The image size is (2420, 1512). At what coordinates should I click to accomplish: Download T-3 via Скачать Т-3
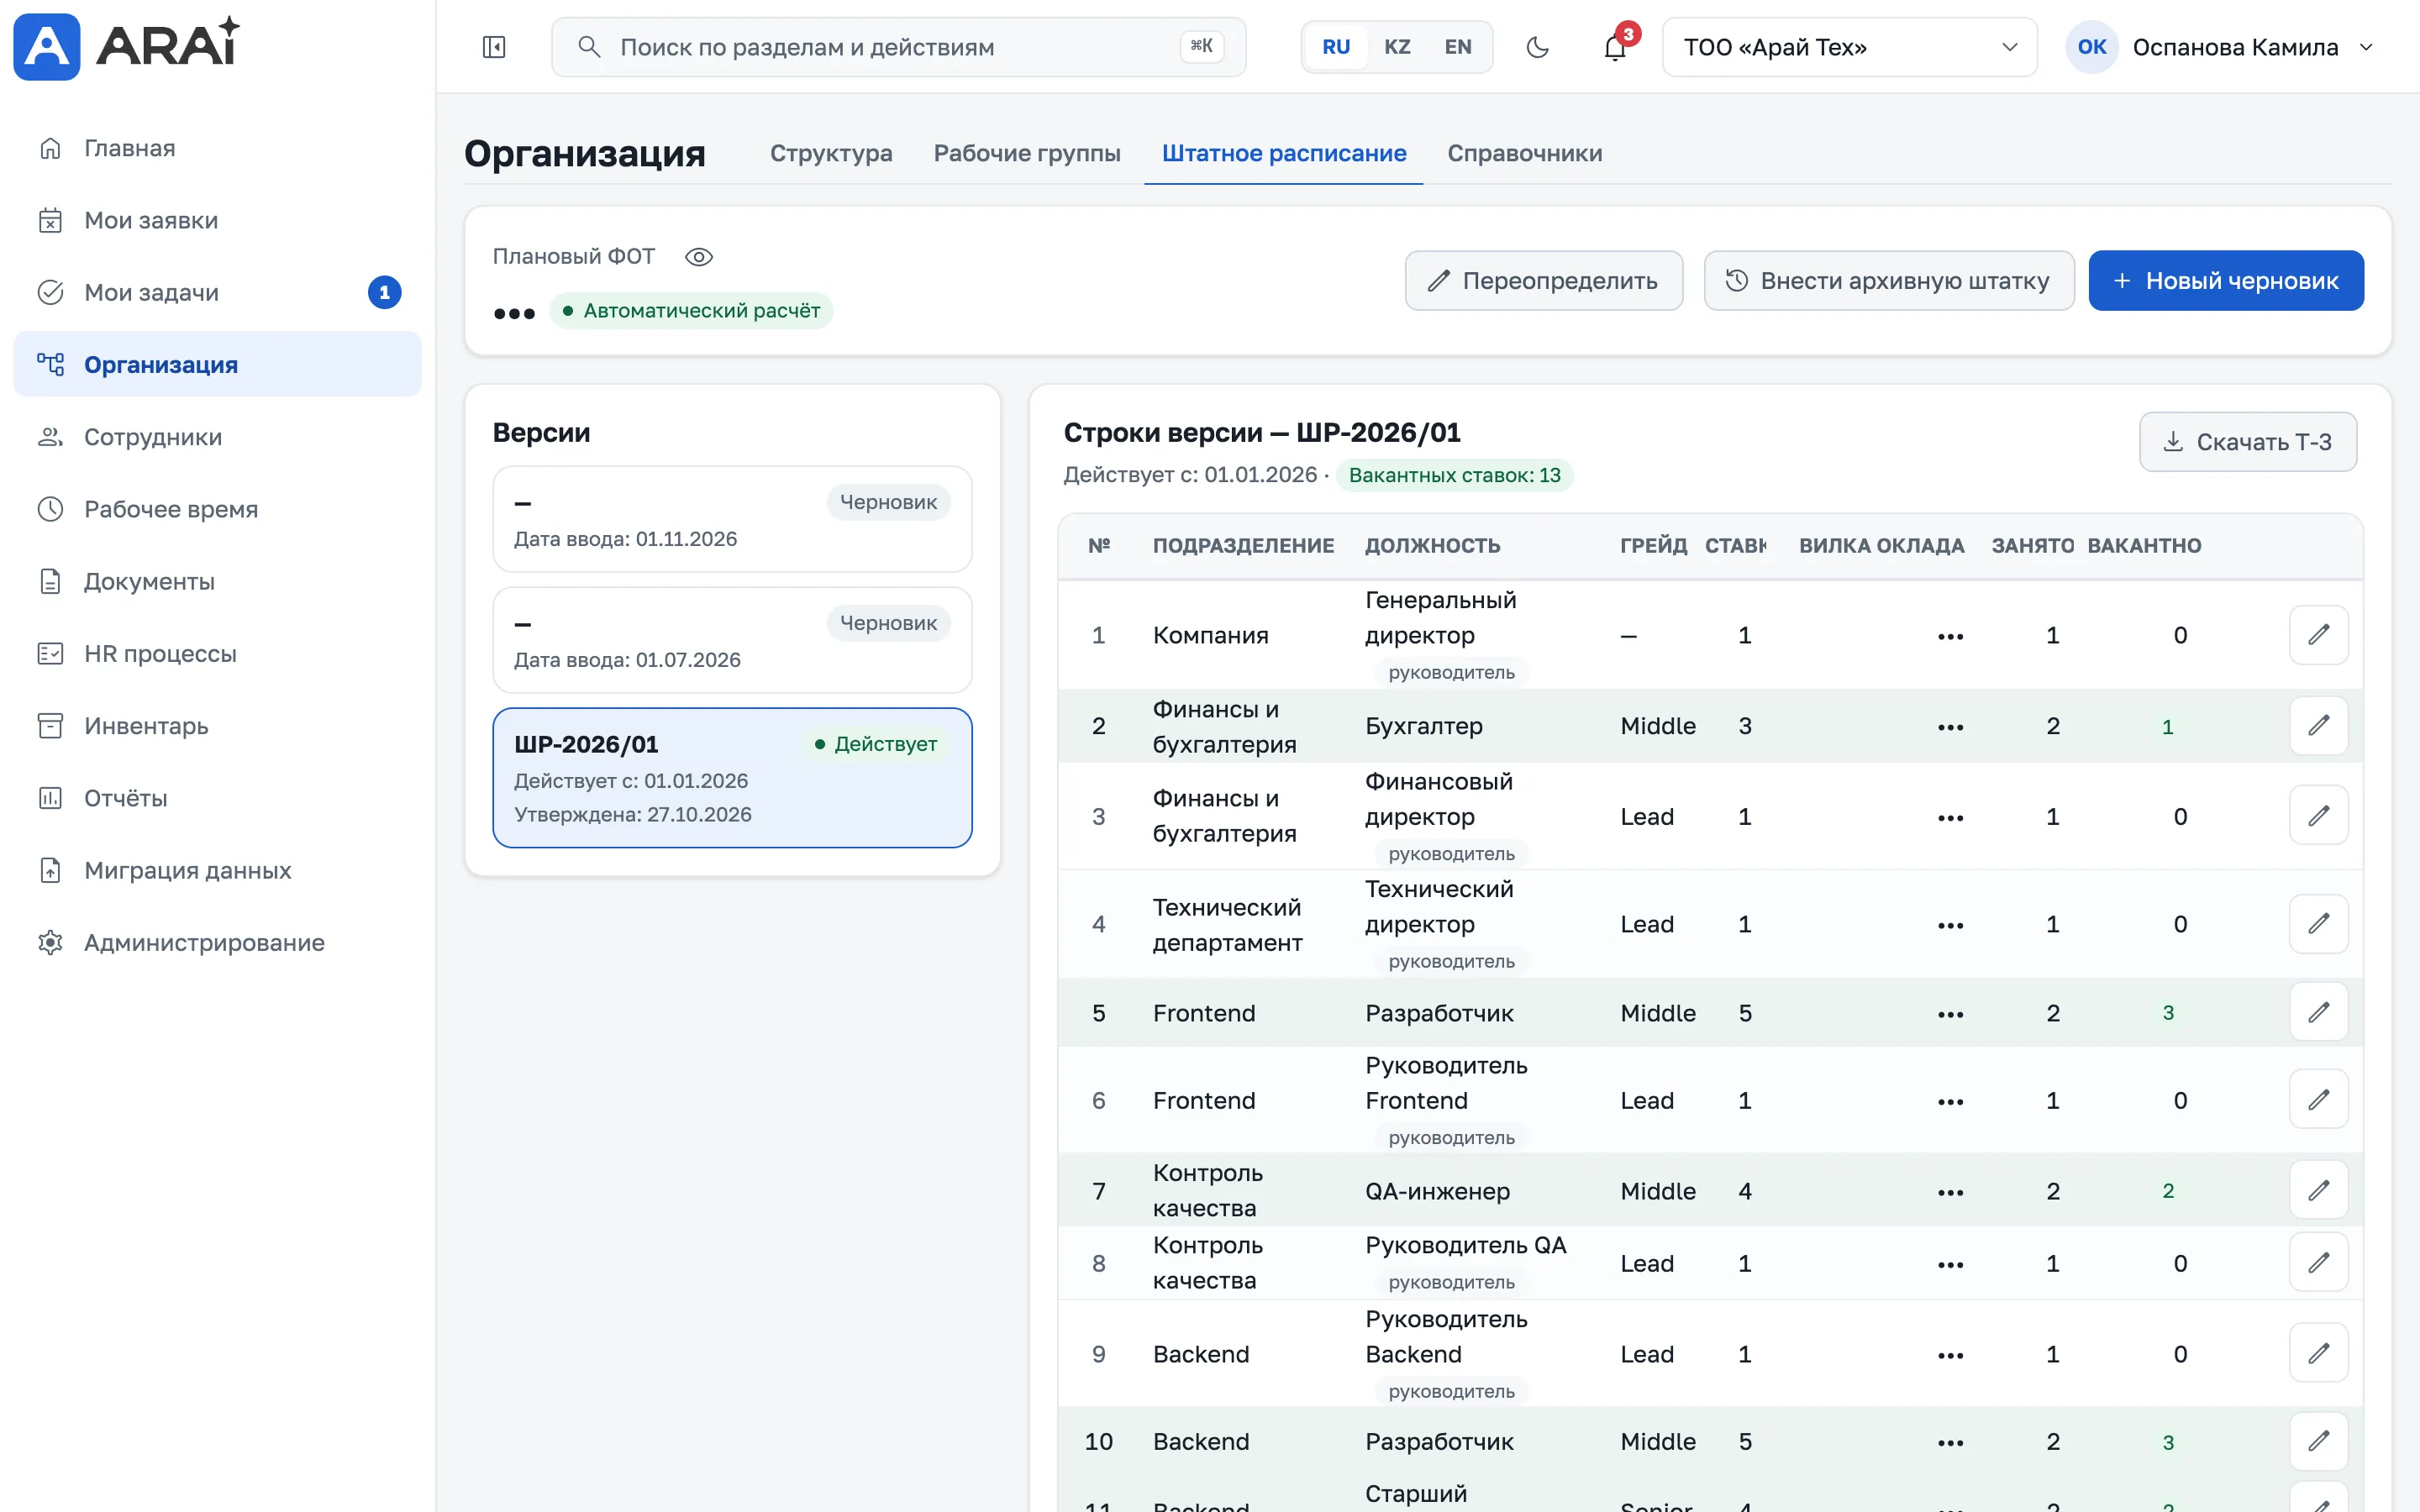click(2247, 442)
